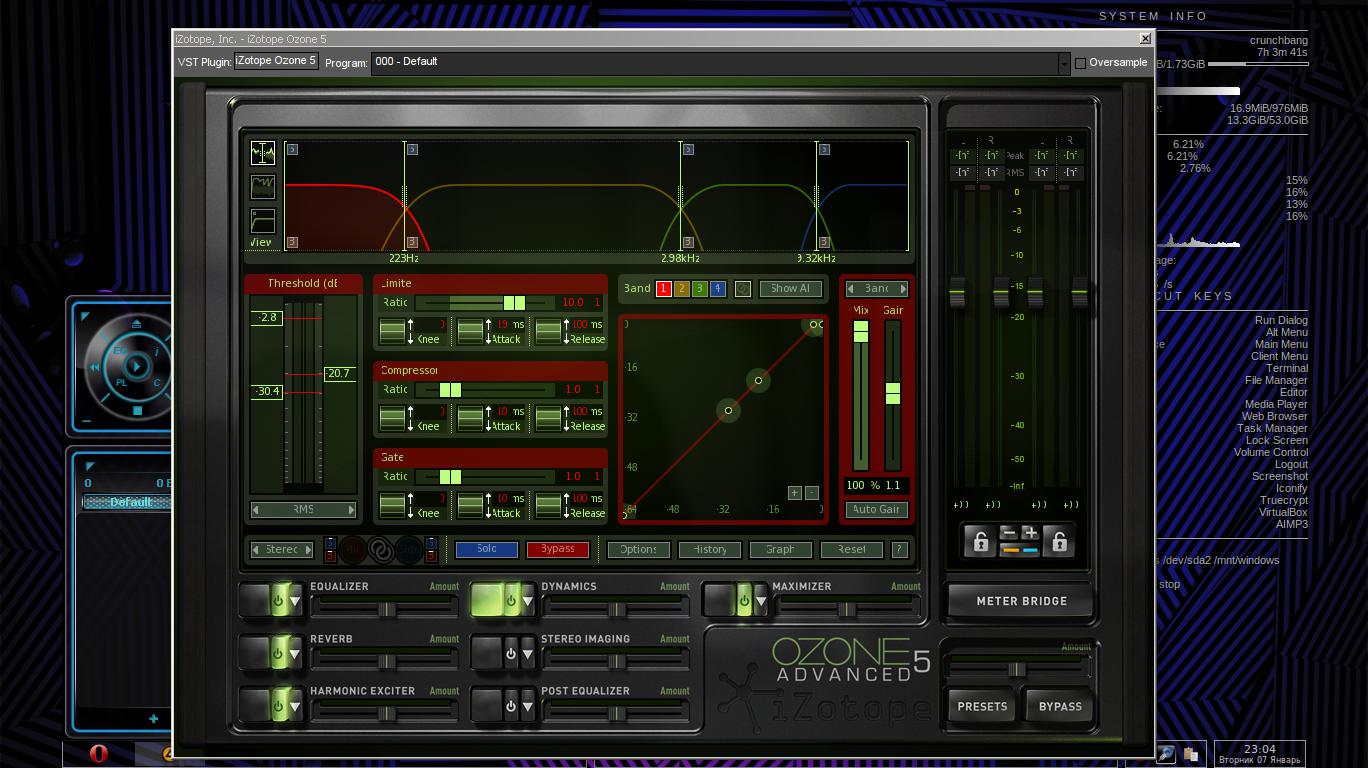Viewport: 1368px width, 768px height.
Task: Click the Mix slider handle
Action: tap(860, 332)
